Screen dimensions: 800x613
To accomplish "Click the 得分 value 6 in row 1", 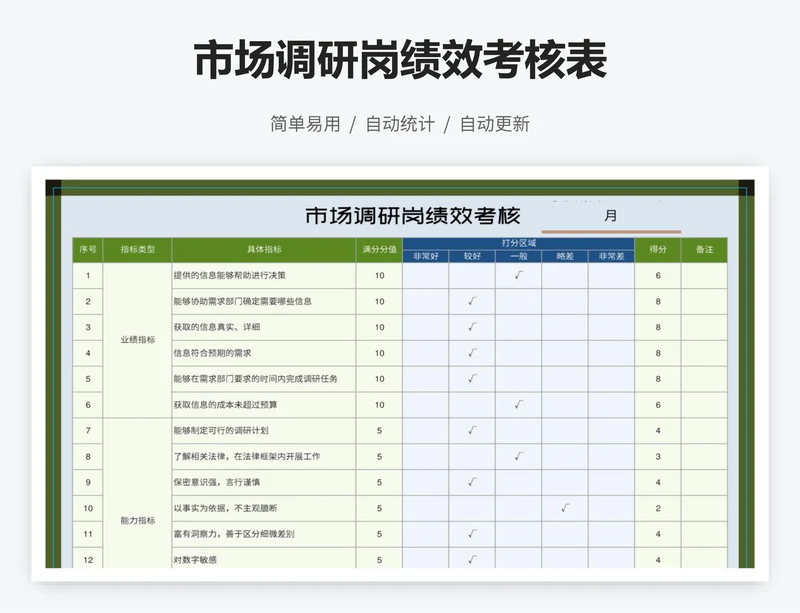I will click(658, 276).
